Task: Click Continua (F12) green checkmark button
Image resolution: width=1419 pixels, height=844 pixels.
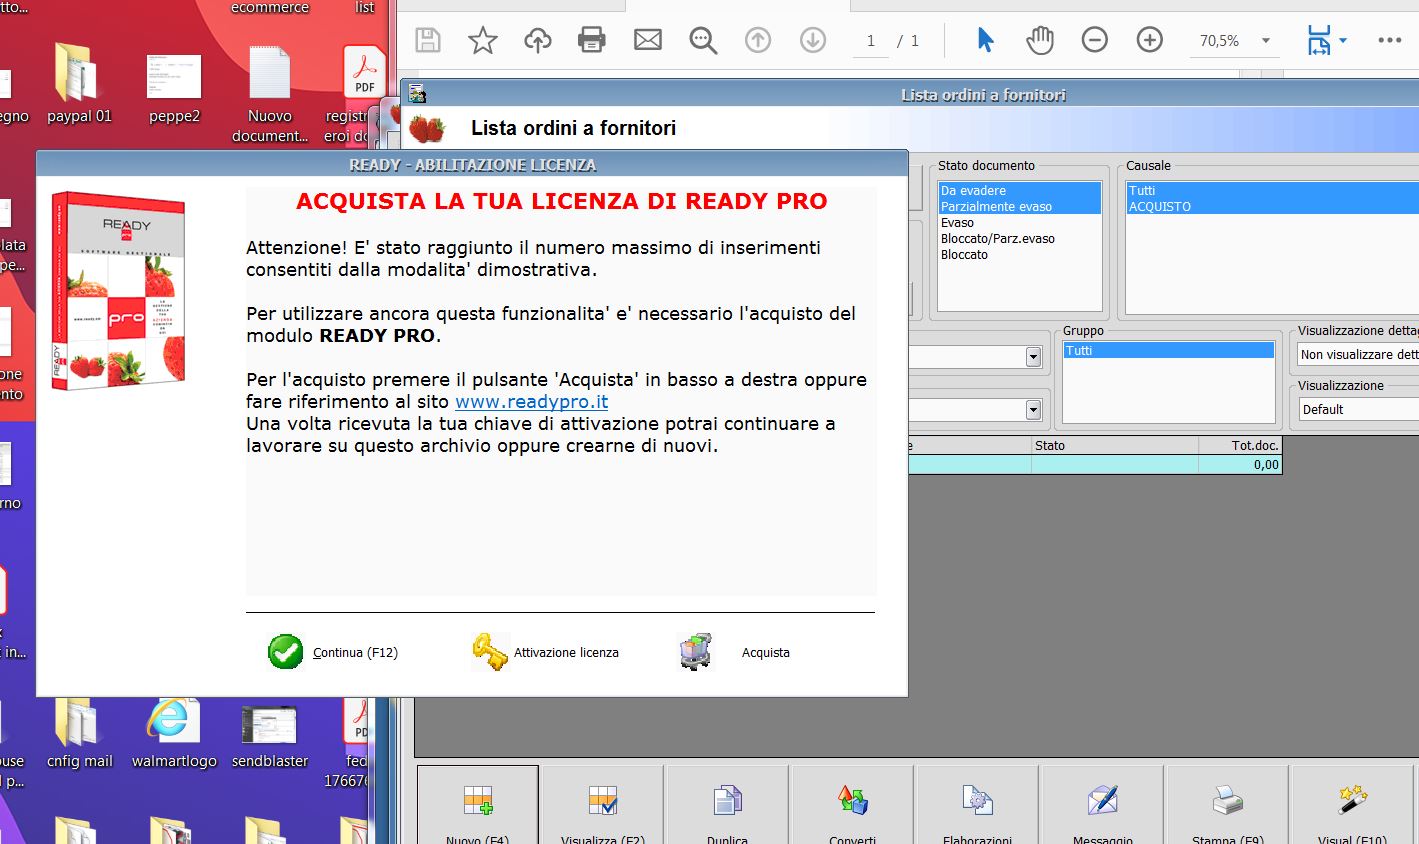Action: pyautogui.click(x=334, y=652)
